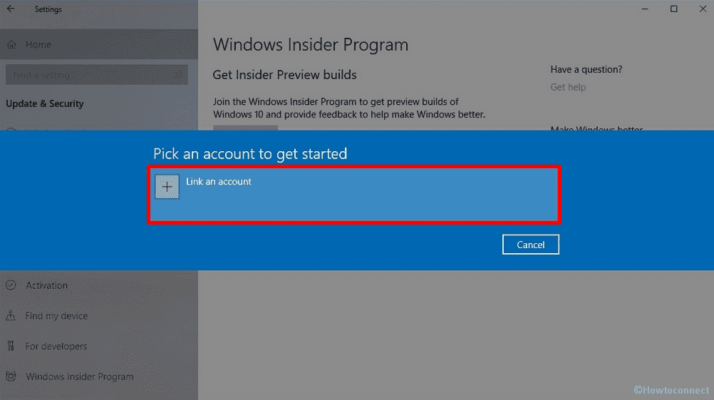Click the Update & Security heading
Screen dimensions: 714x400
click(45, 103)
